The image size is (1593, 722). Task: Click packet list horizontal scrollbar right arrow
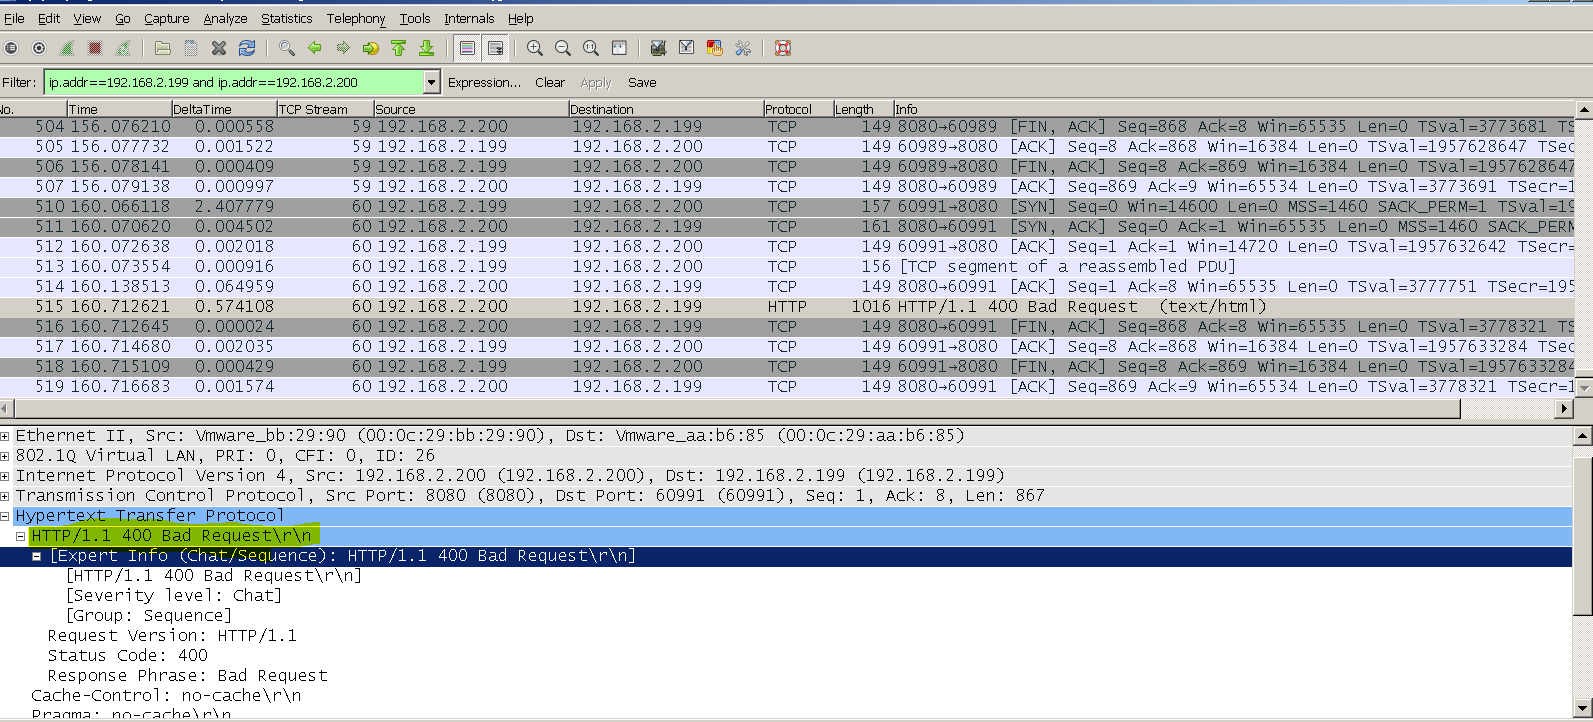point(1564,408)
